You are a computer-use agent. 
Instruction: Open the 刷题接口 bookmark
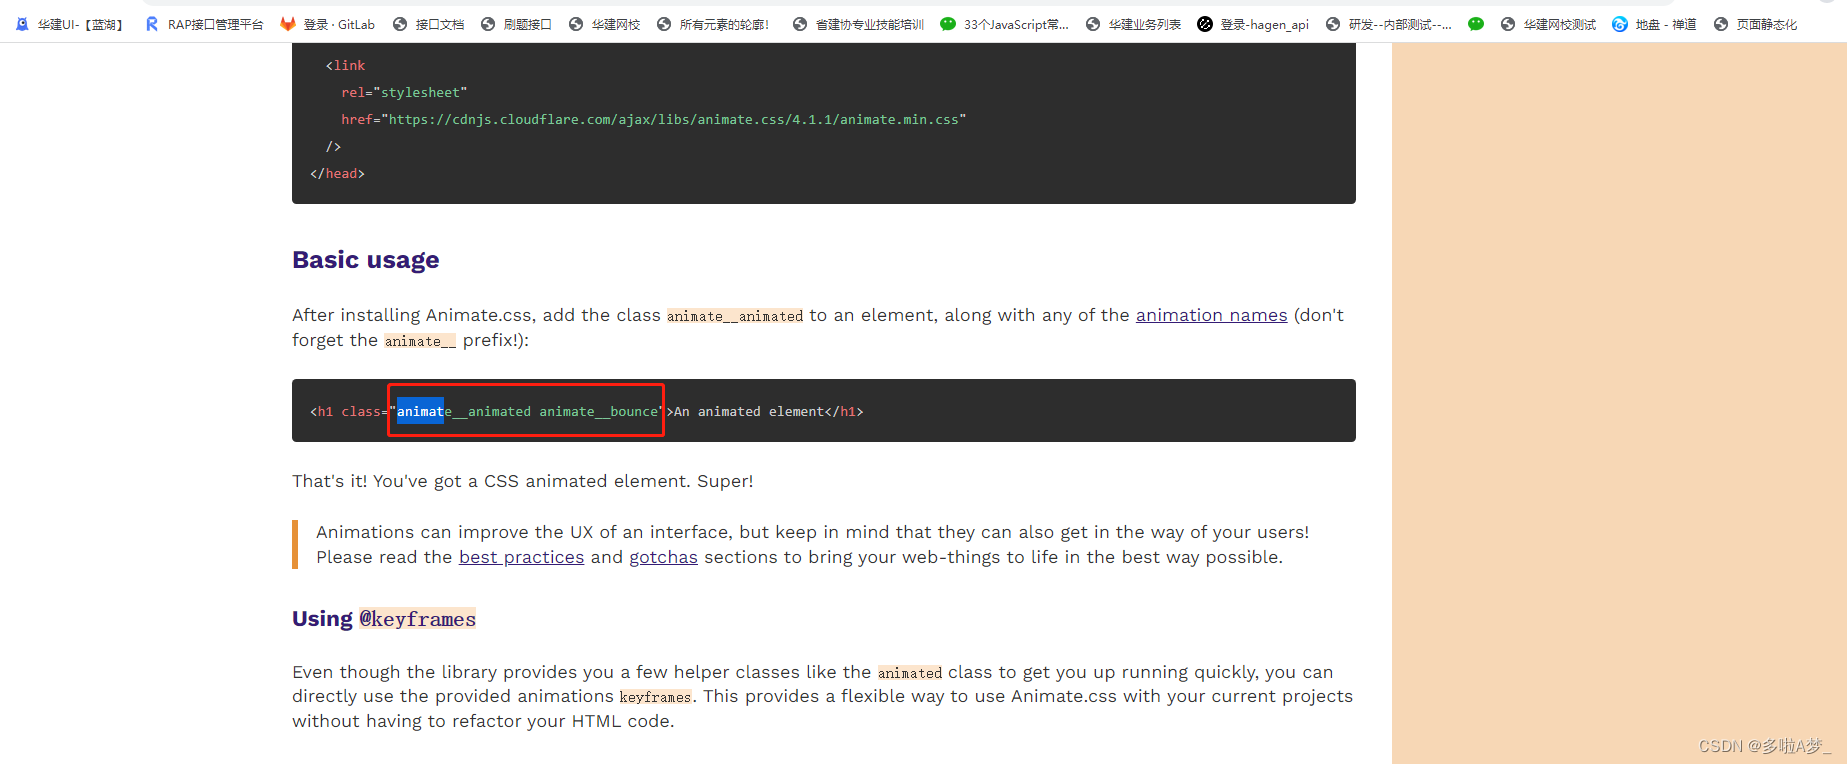(x=516, y=24)
